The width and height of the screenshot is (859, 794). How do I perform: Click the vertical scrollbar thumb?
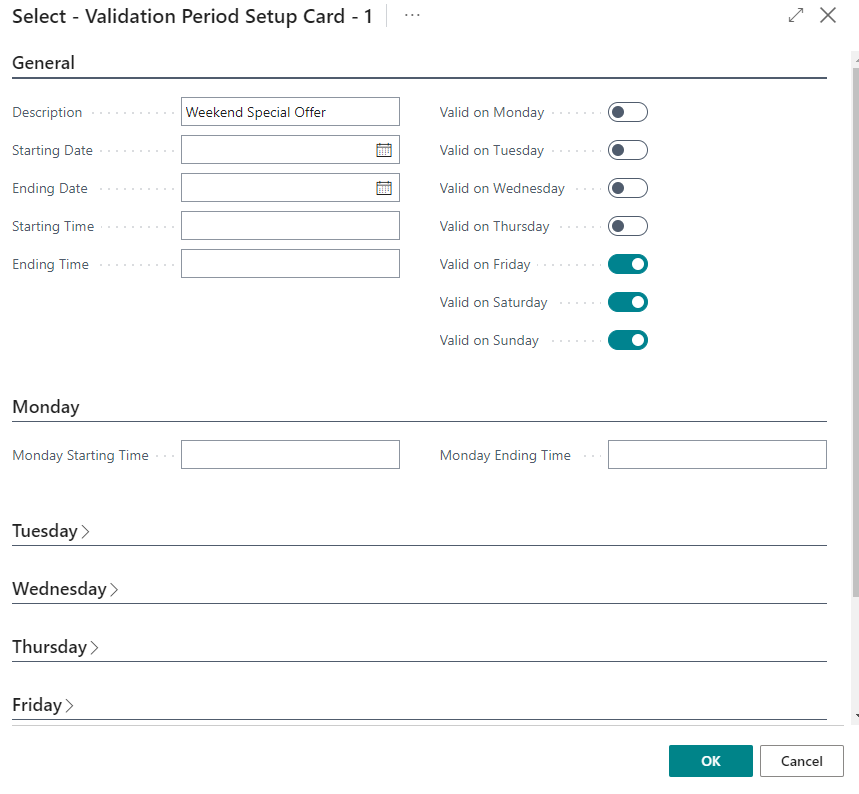pyautogui.click(x=856, y=333)
